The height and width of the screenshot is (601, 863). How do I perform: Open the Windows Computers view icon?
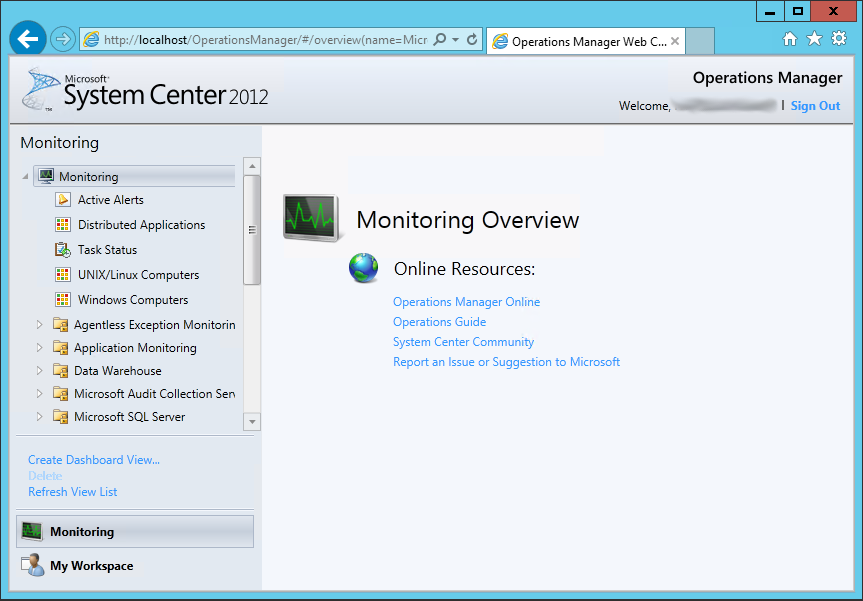62,300
